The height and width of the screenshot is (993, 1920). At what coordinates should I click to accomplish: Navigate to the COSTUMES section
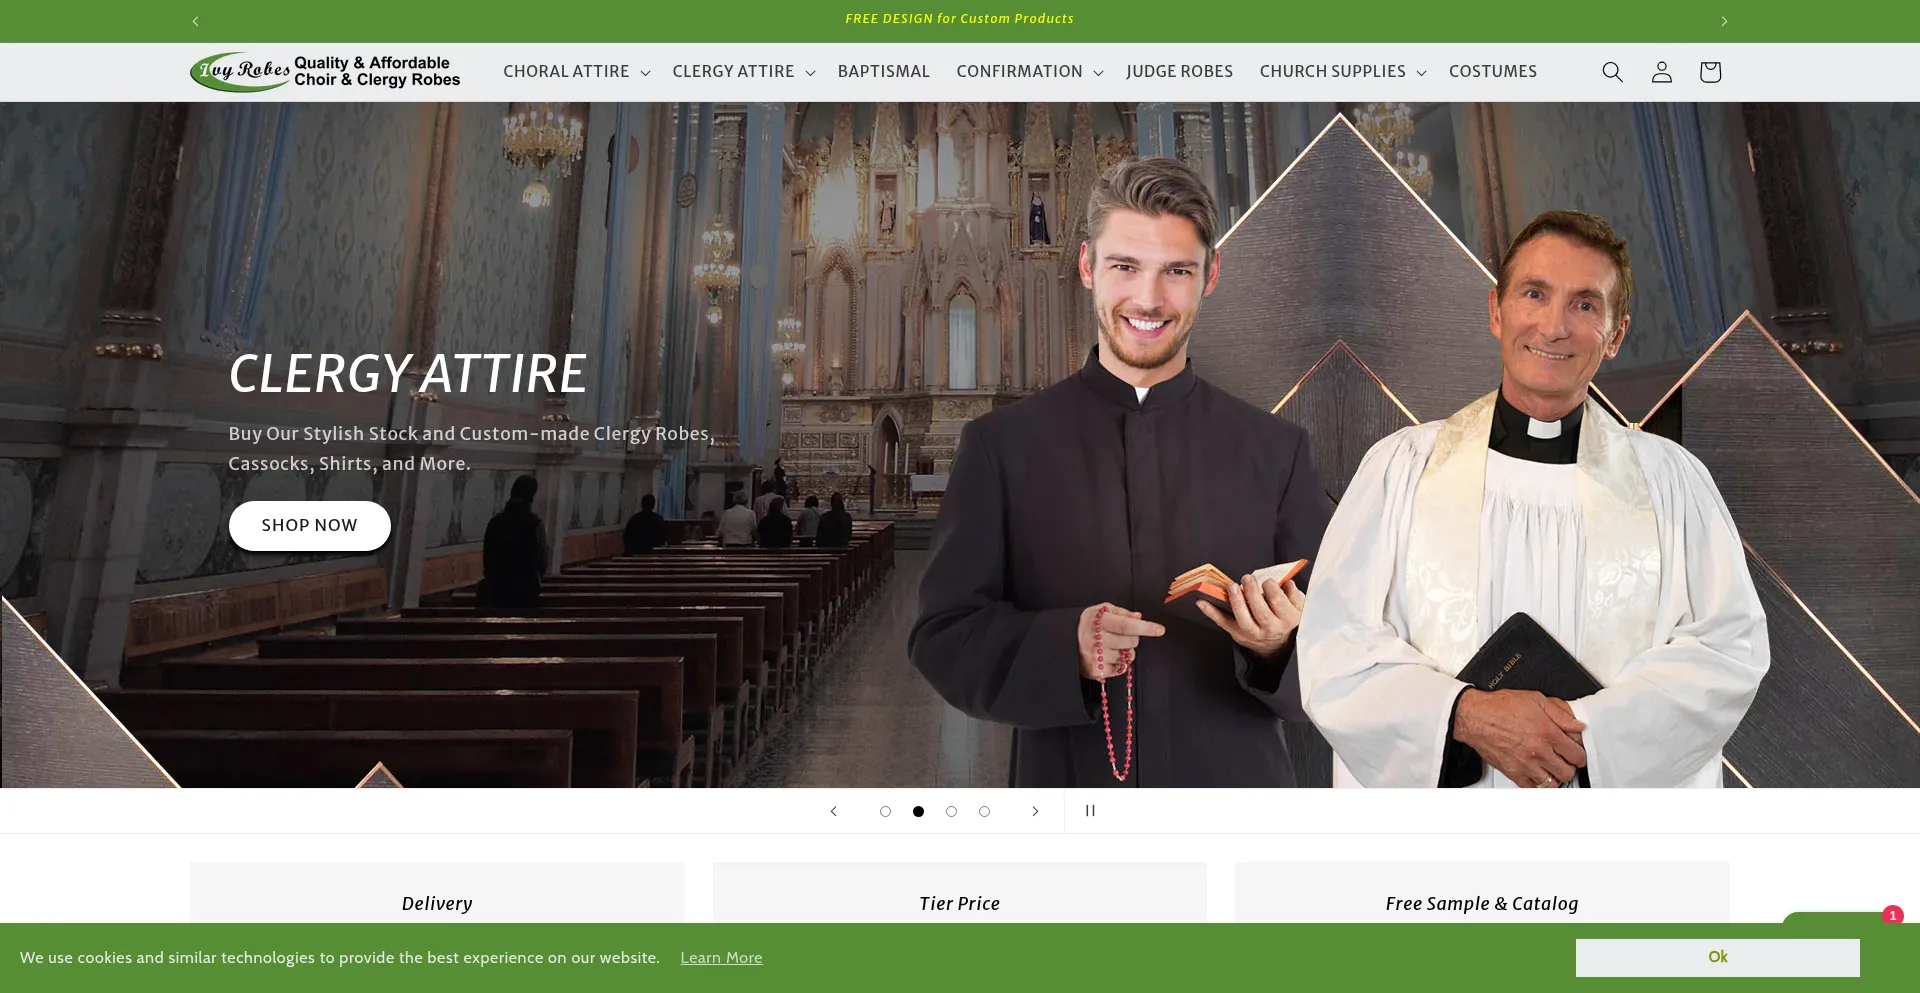(1493, 71)
